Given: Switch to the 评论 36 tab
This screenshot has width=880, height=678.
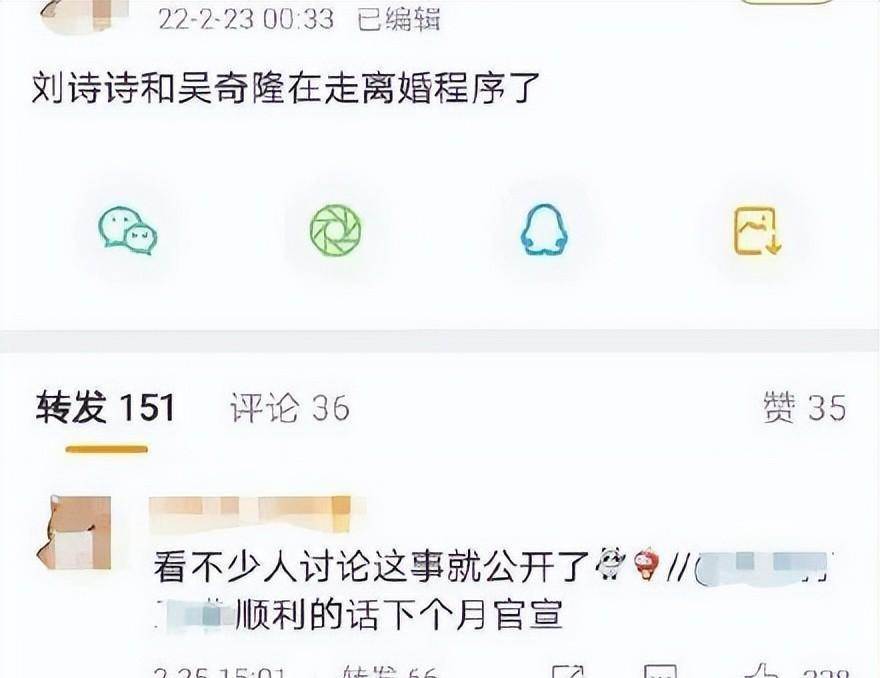Looking at the screenshot, I should point(290,407).
